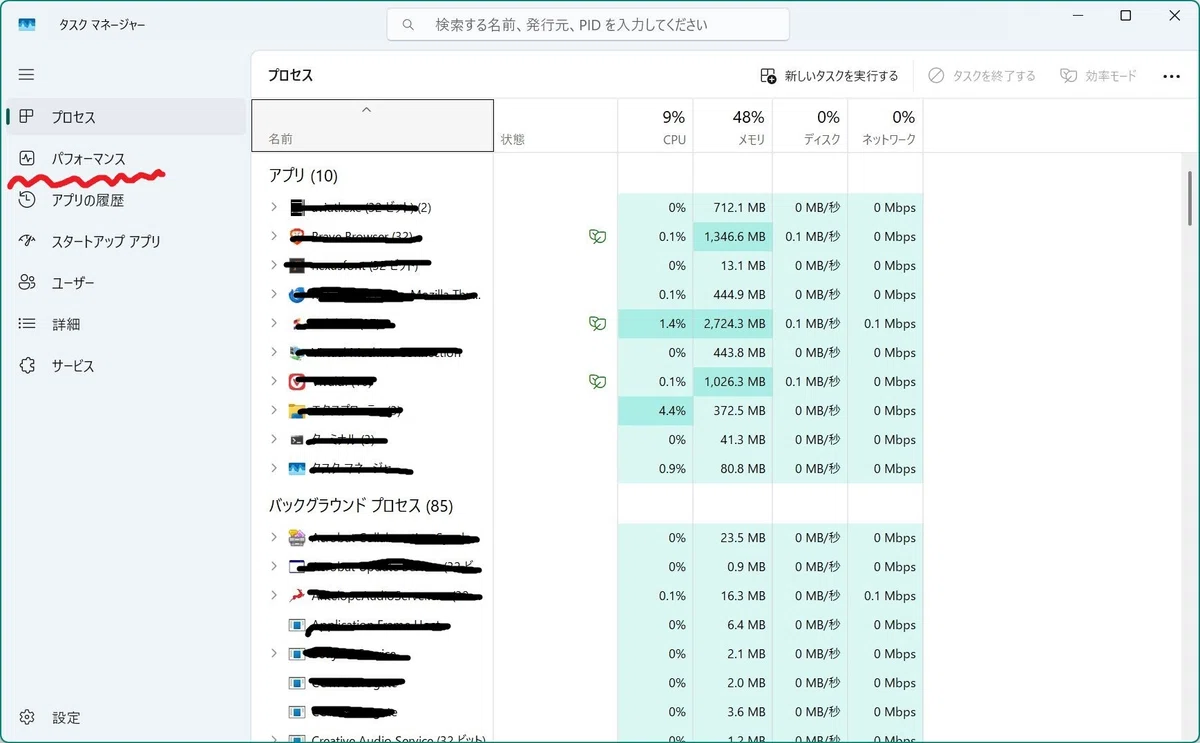Click the terminal icon in the 41.3 MB row
This screenshot has width=1200, height=743.
pyautogui.click(x=297, y=440)
